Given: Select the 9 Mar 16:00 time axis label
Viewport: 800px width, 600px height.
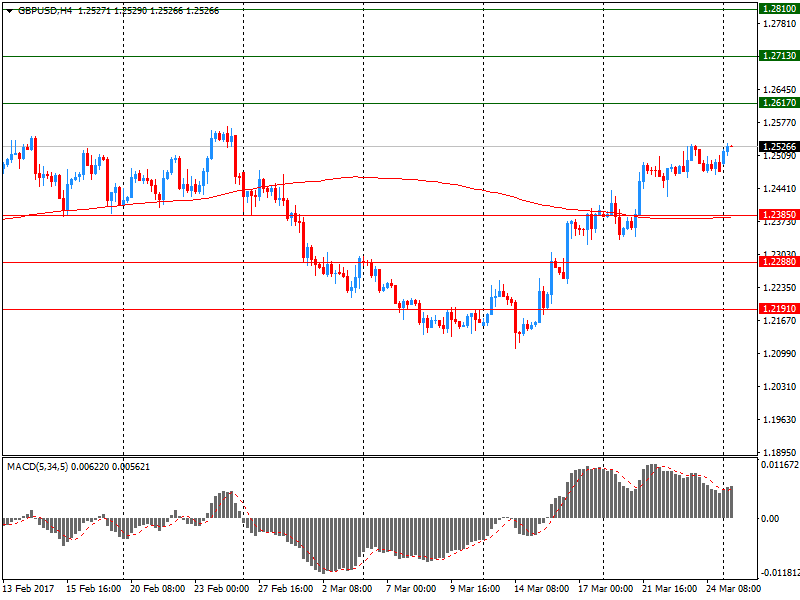Looking at the screenshot, I should click(x=475, y=588).
